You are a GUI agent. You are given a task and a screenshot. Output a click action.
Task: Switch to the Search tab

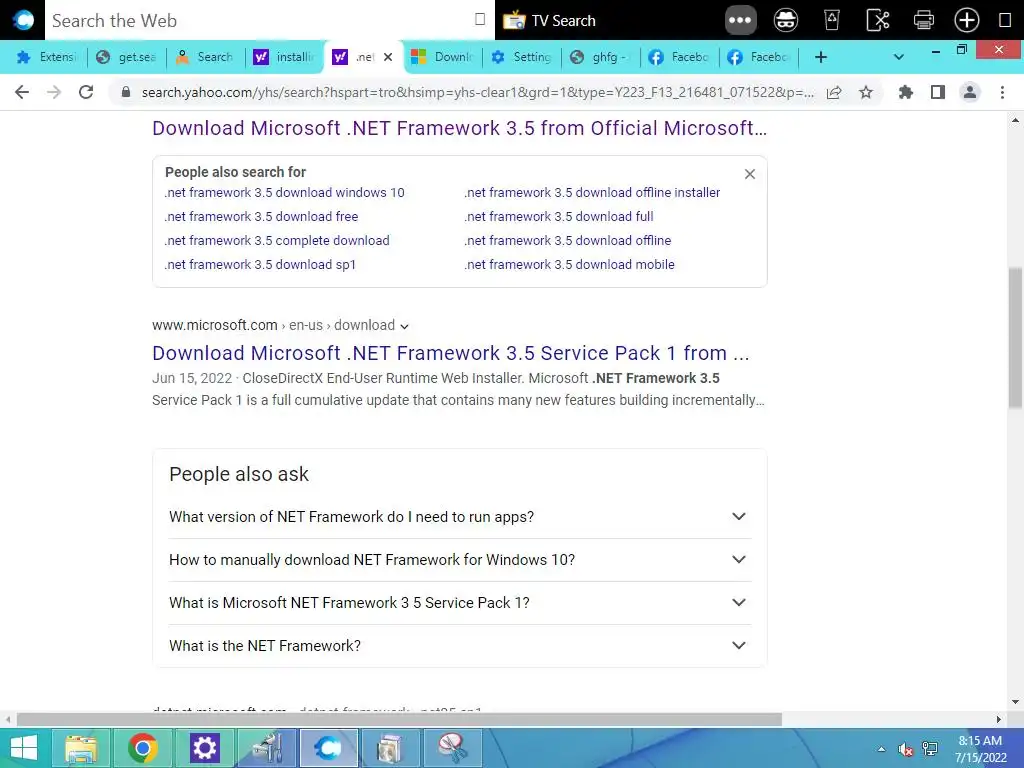(204, 57)
